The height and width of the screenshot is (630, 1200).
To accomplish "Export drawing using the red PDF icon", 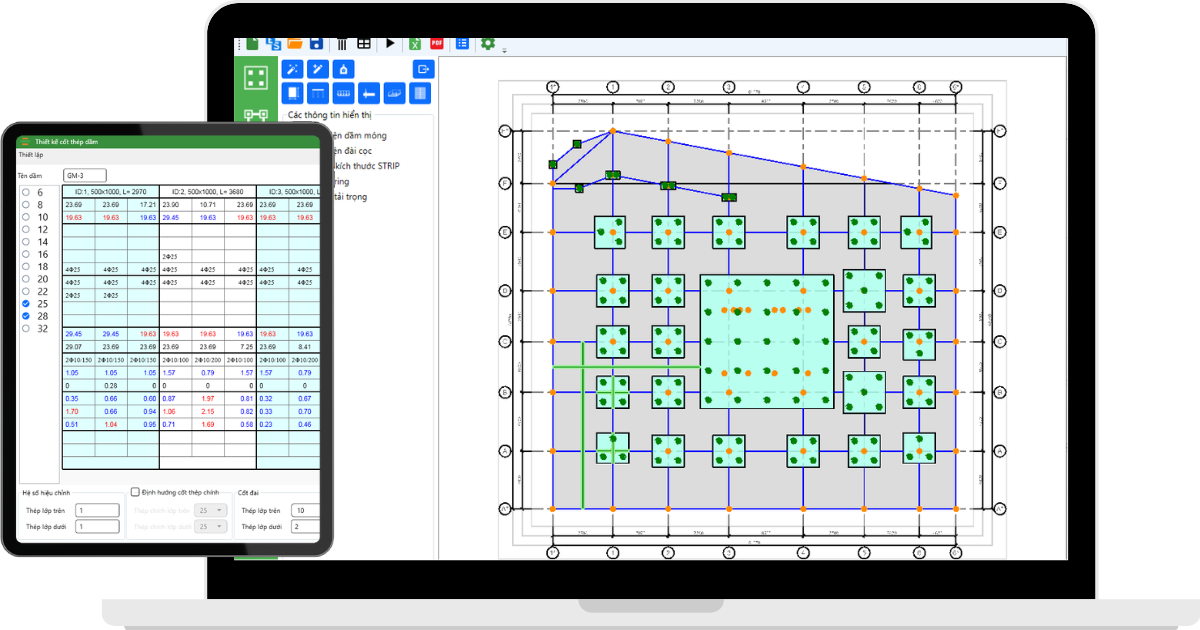I will 437,44.
